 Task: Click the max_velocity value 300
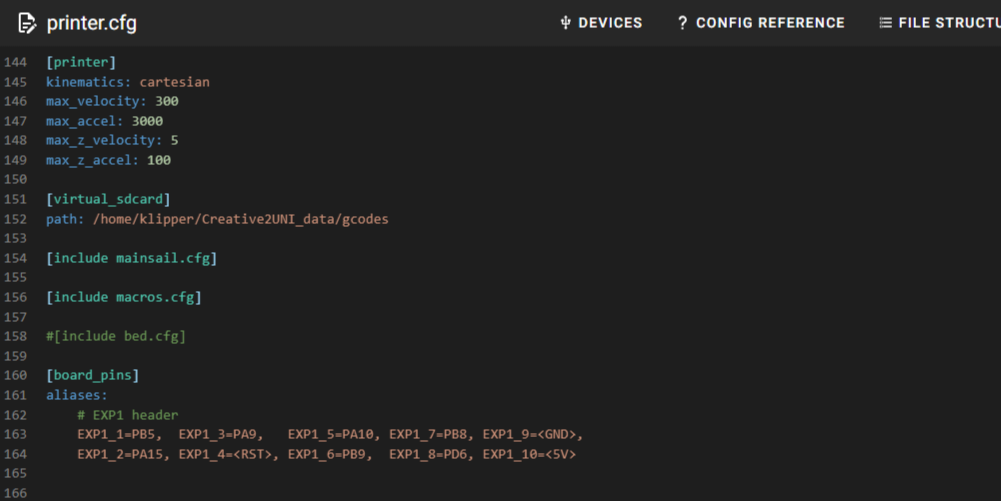coord(167,101)
